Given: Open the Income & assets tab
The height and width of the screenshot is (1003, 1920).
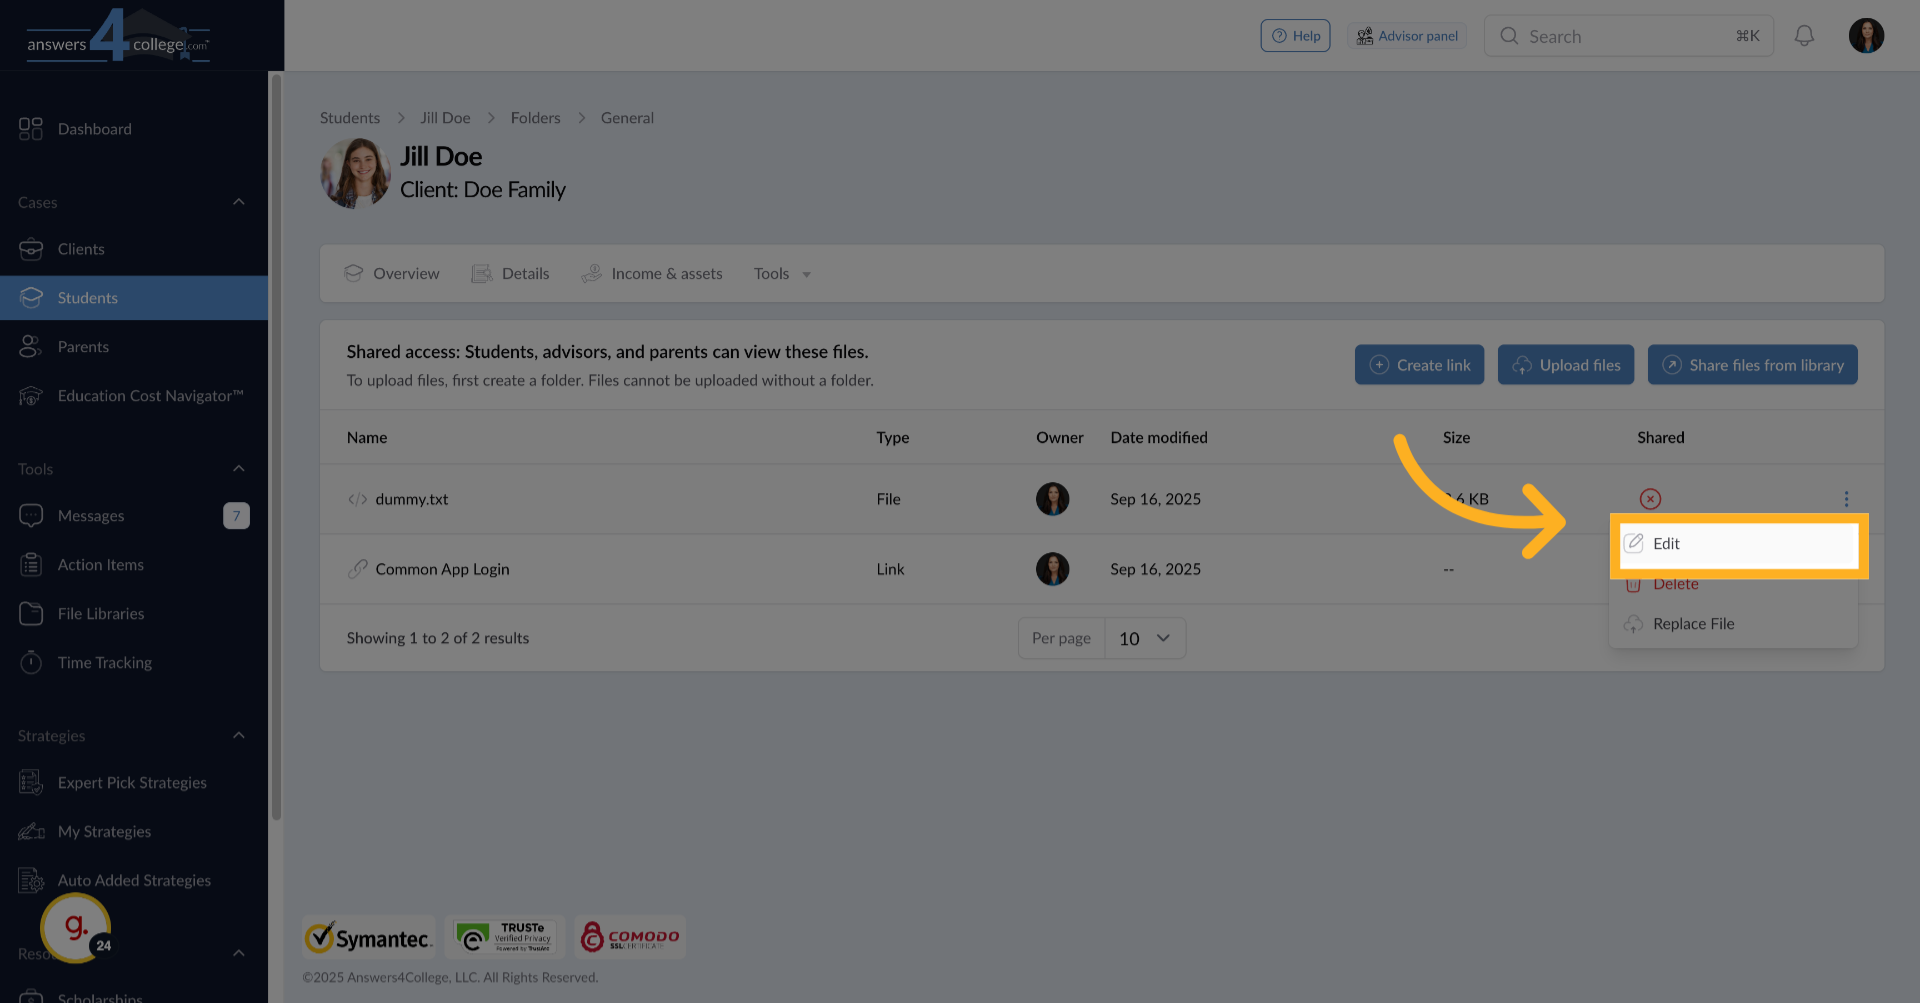Looking at the screenshot, I should 652,274.
